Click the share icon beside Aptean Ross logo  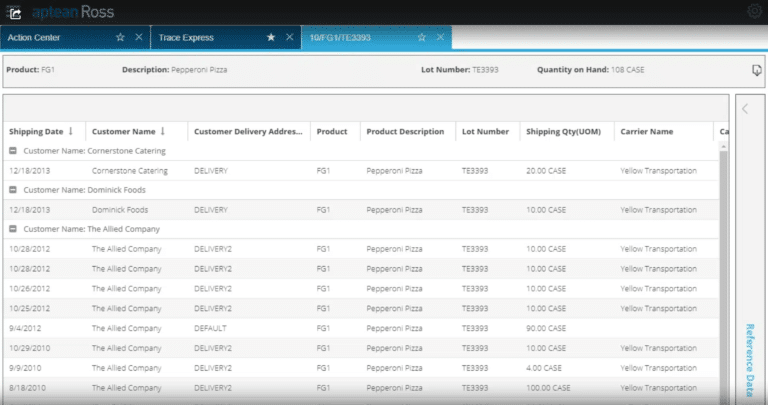[x=16, y=13]
